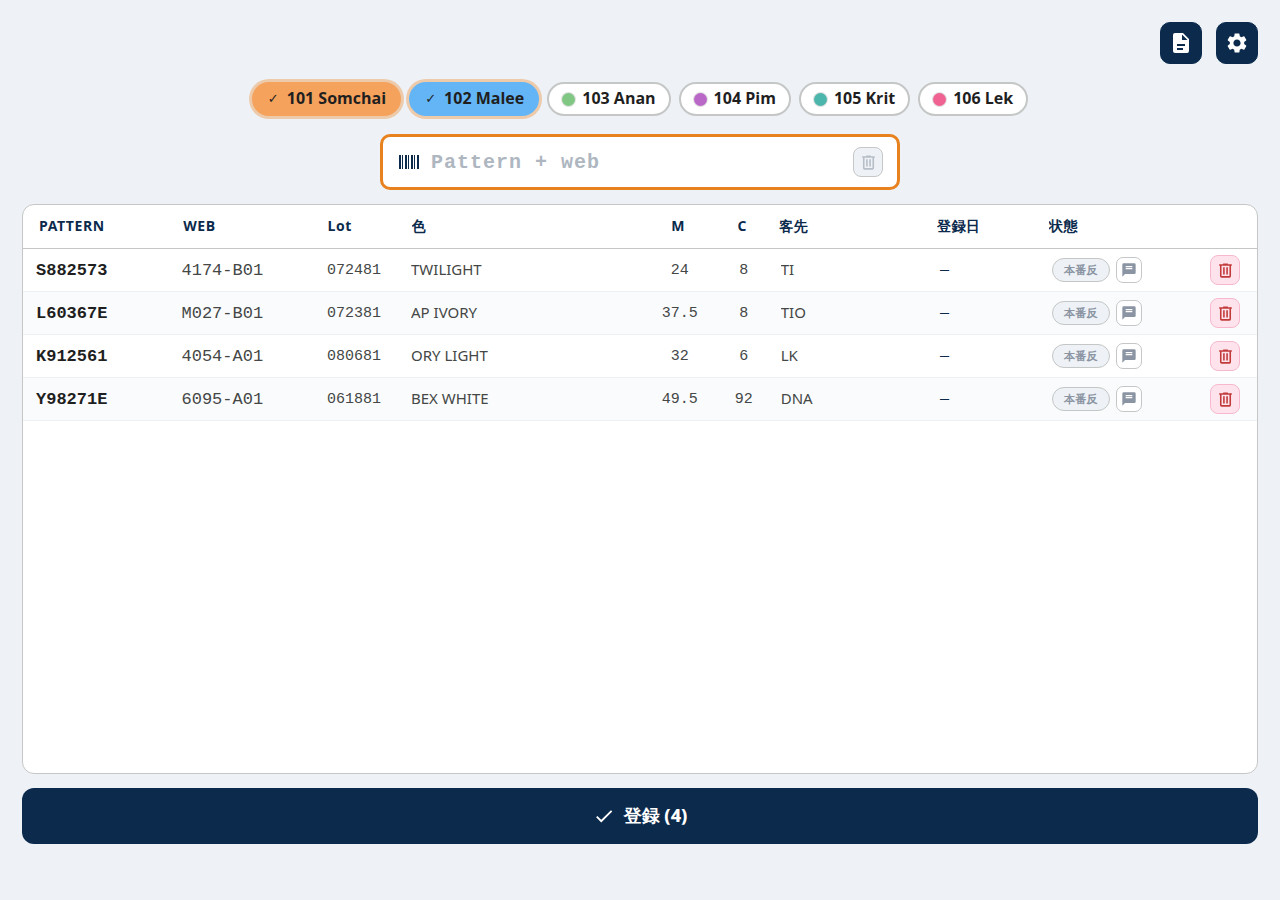Deselect operator 101 Somchai
Viewport: 1280px width, 900px height.
coord(326,99)
